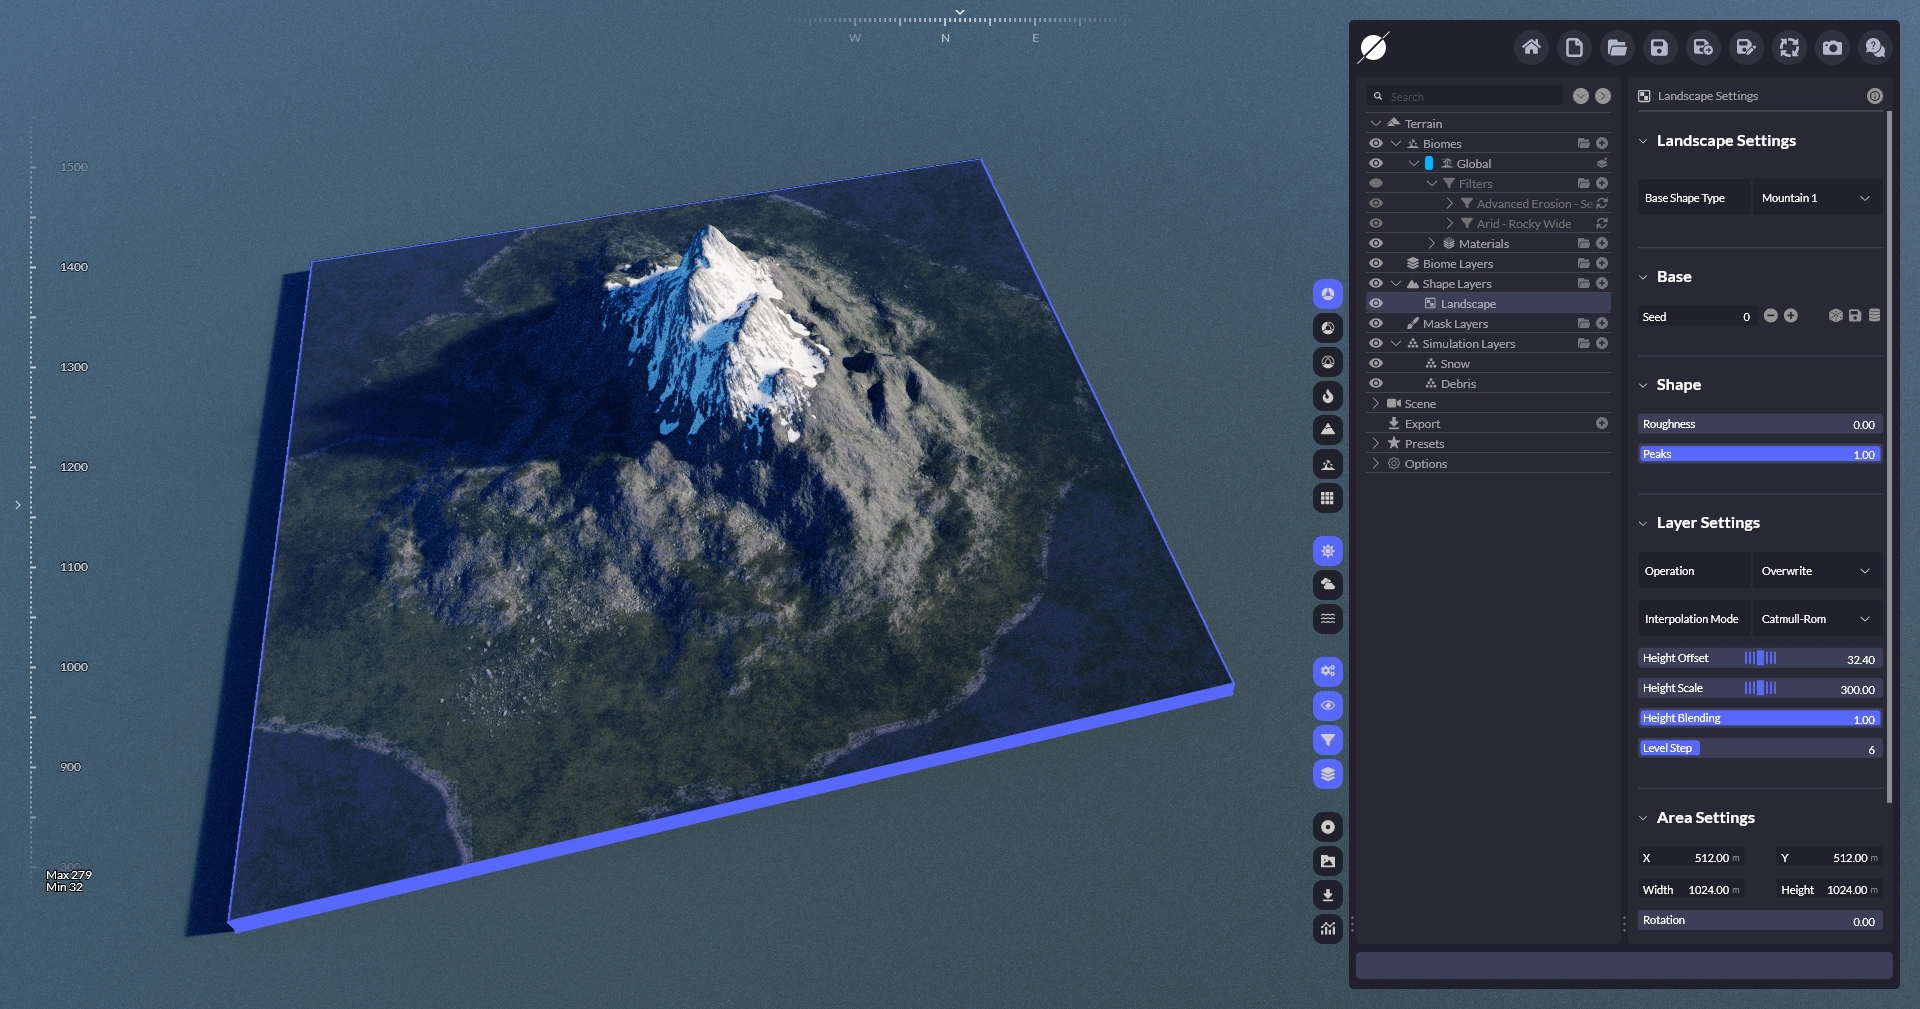Open the help chat bubble icon

(x=1875, y=47)
